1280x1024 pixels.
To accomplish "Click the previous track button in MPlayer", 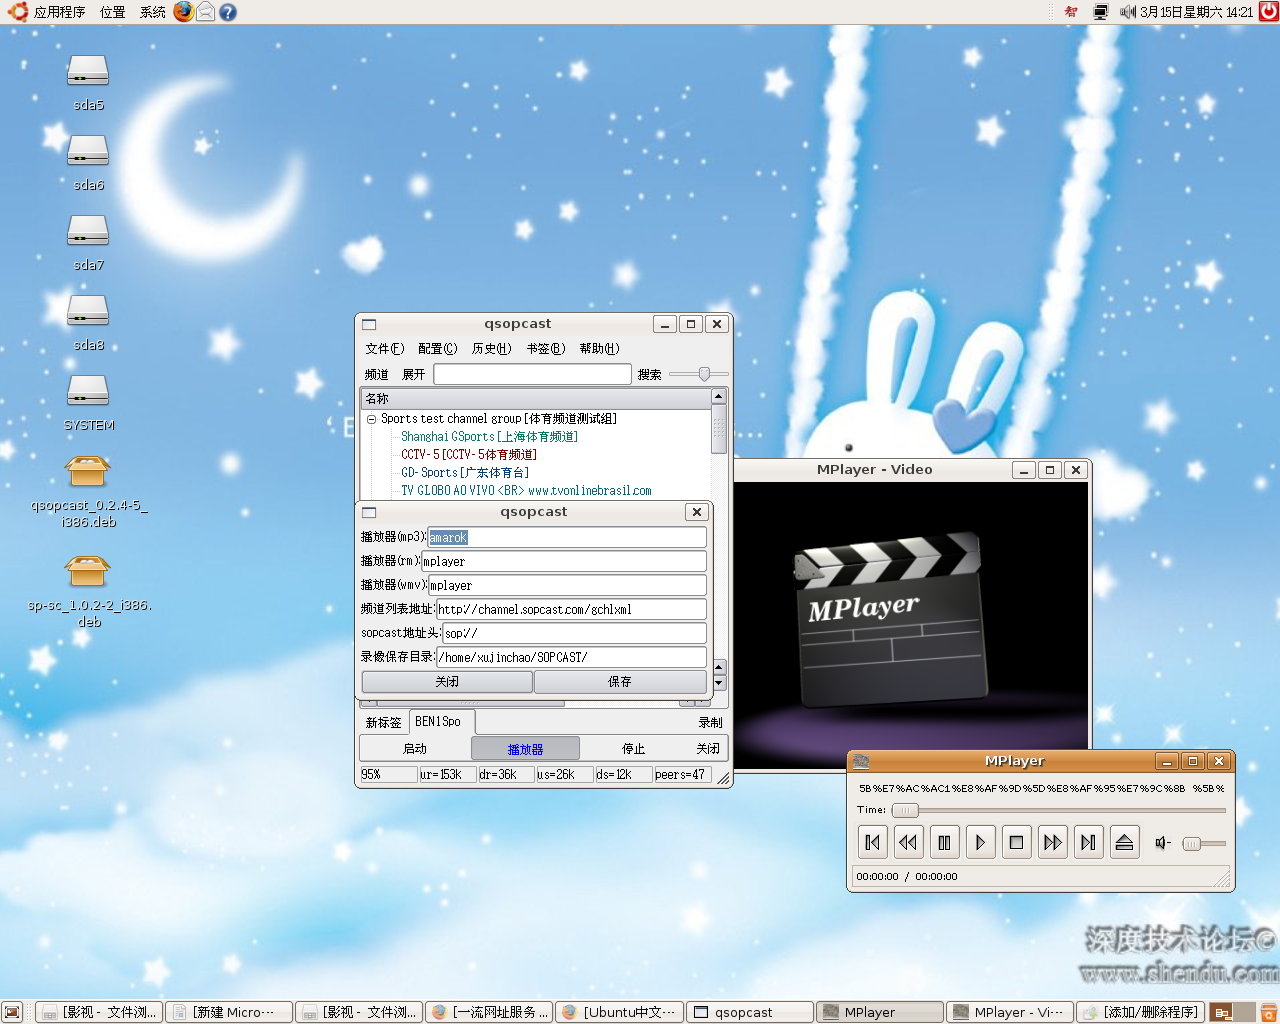I will 872,842.
